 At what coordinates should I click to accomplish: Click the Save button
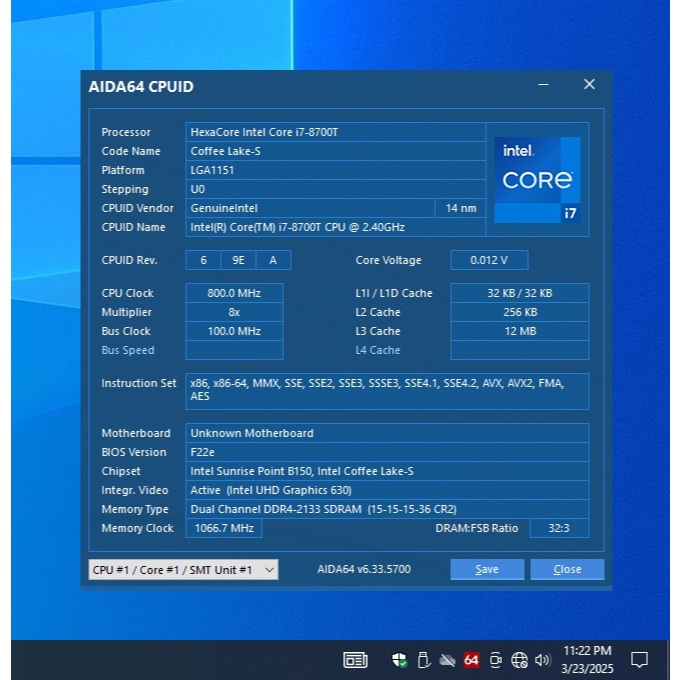click(x=487, y=569)
